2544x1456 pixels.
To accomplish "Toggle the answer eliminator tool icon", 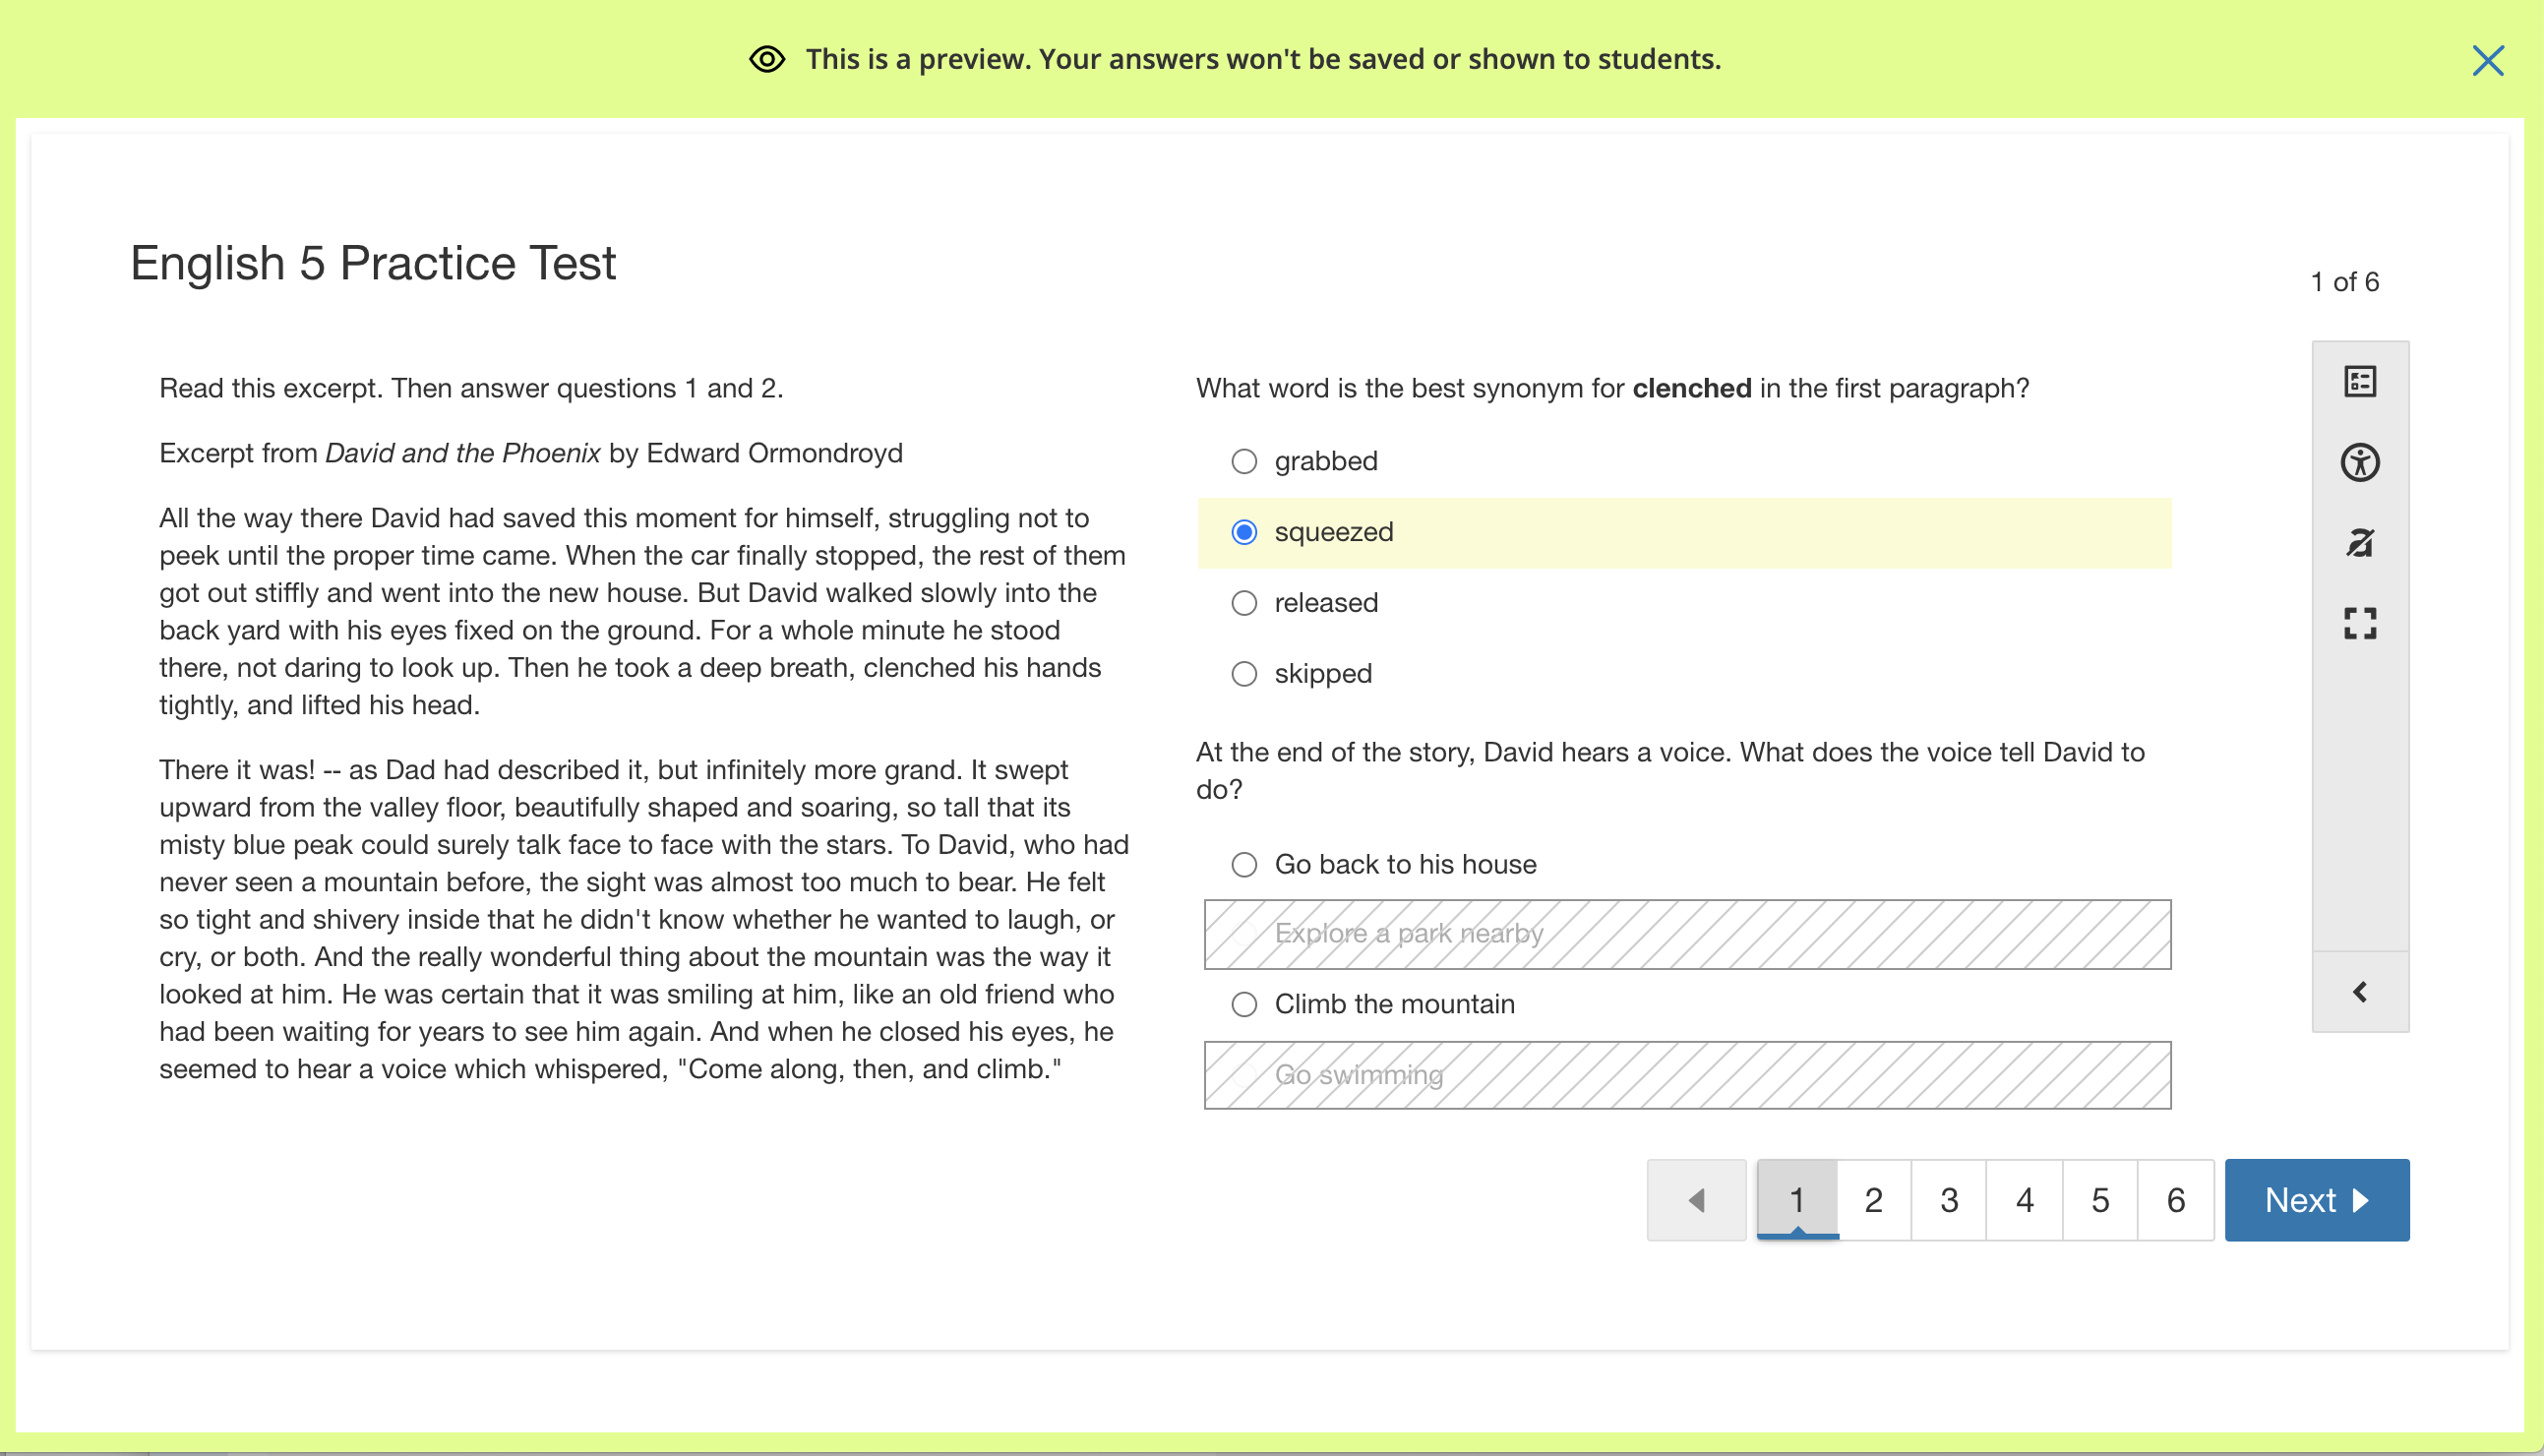I will pos(2360,543).
